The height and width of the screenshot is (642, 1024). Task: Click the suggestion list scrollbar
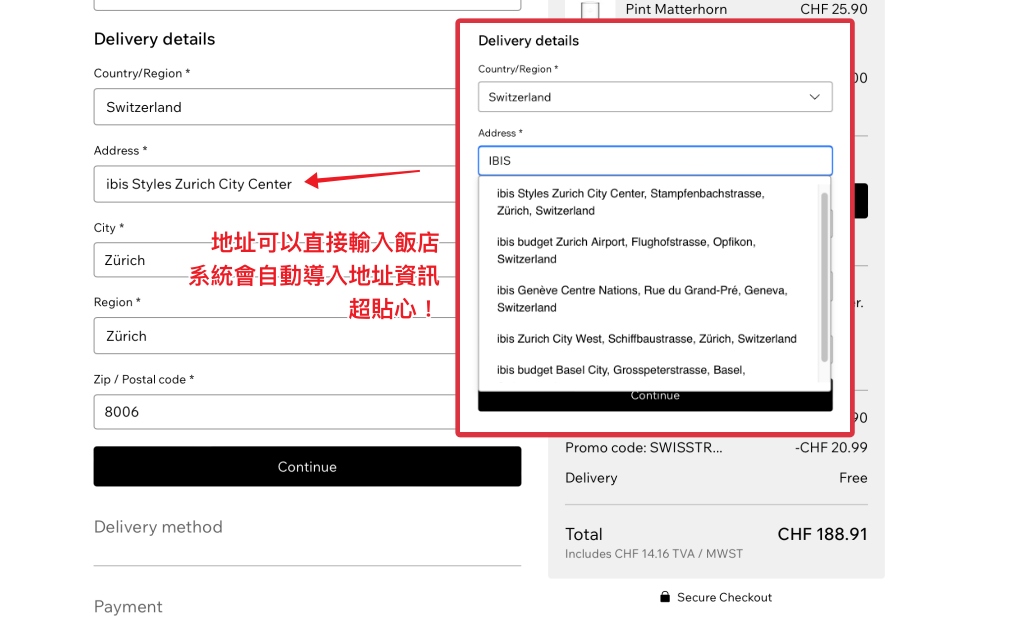coord(824,276)
